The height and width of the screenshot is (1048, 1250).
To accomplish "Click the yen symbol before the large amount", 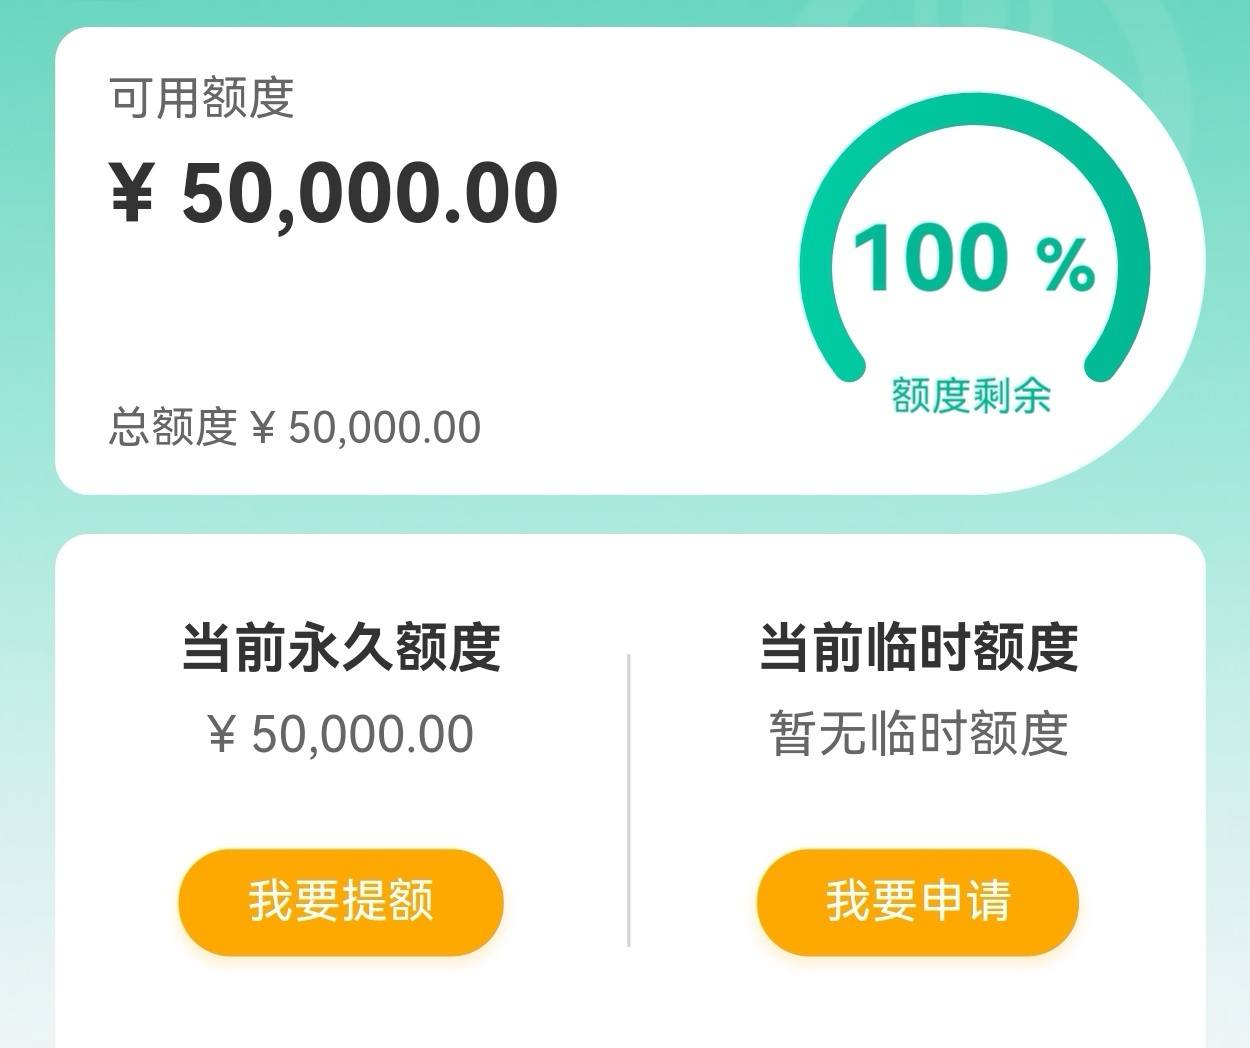I will (x=132, y=194).
